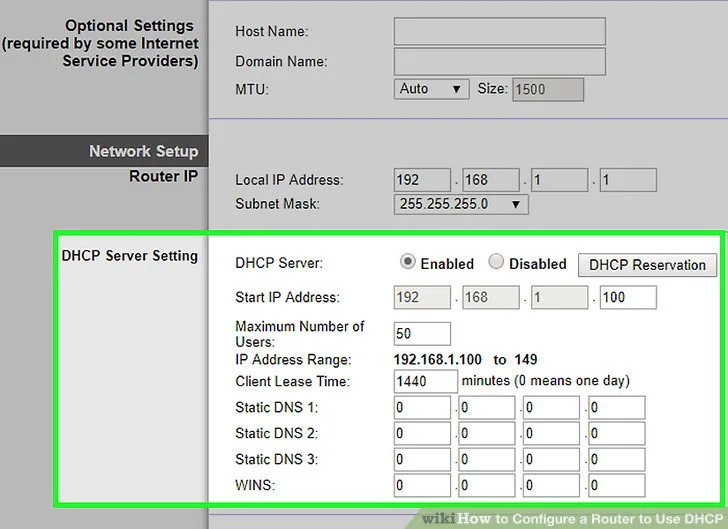Click Static DNS 3 second octet field
This screenshot has width=728, height=529.
coord(487,459)
